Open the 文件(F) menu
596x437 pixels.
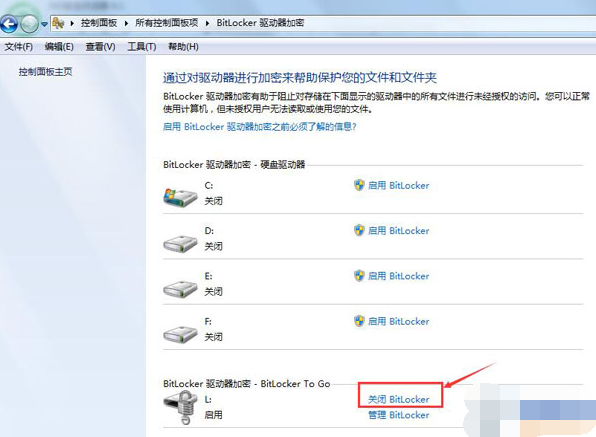point(19,47)
